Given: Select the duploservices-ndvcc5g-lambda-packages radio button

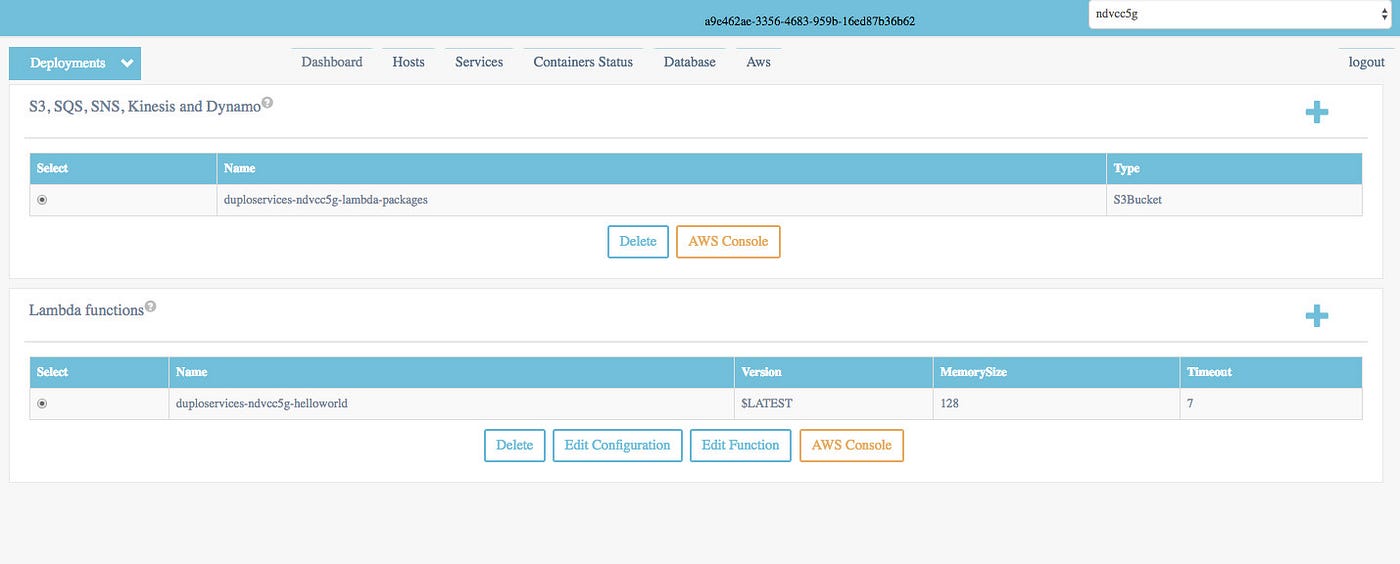Looking at the screenshot, I should coord(42,200).
